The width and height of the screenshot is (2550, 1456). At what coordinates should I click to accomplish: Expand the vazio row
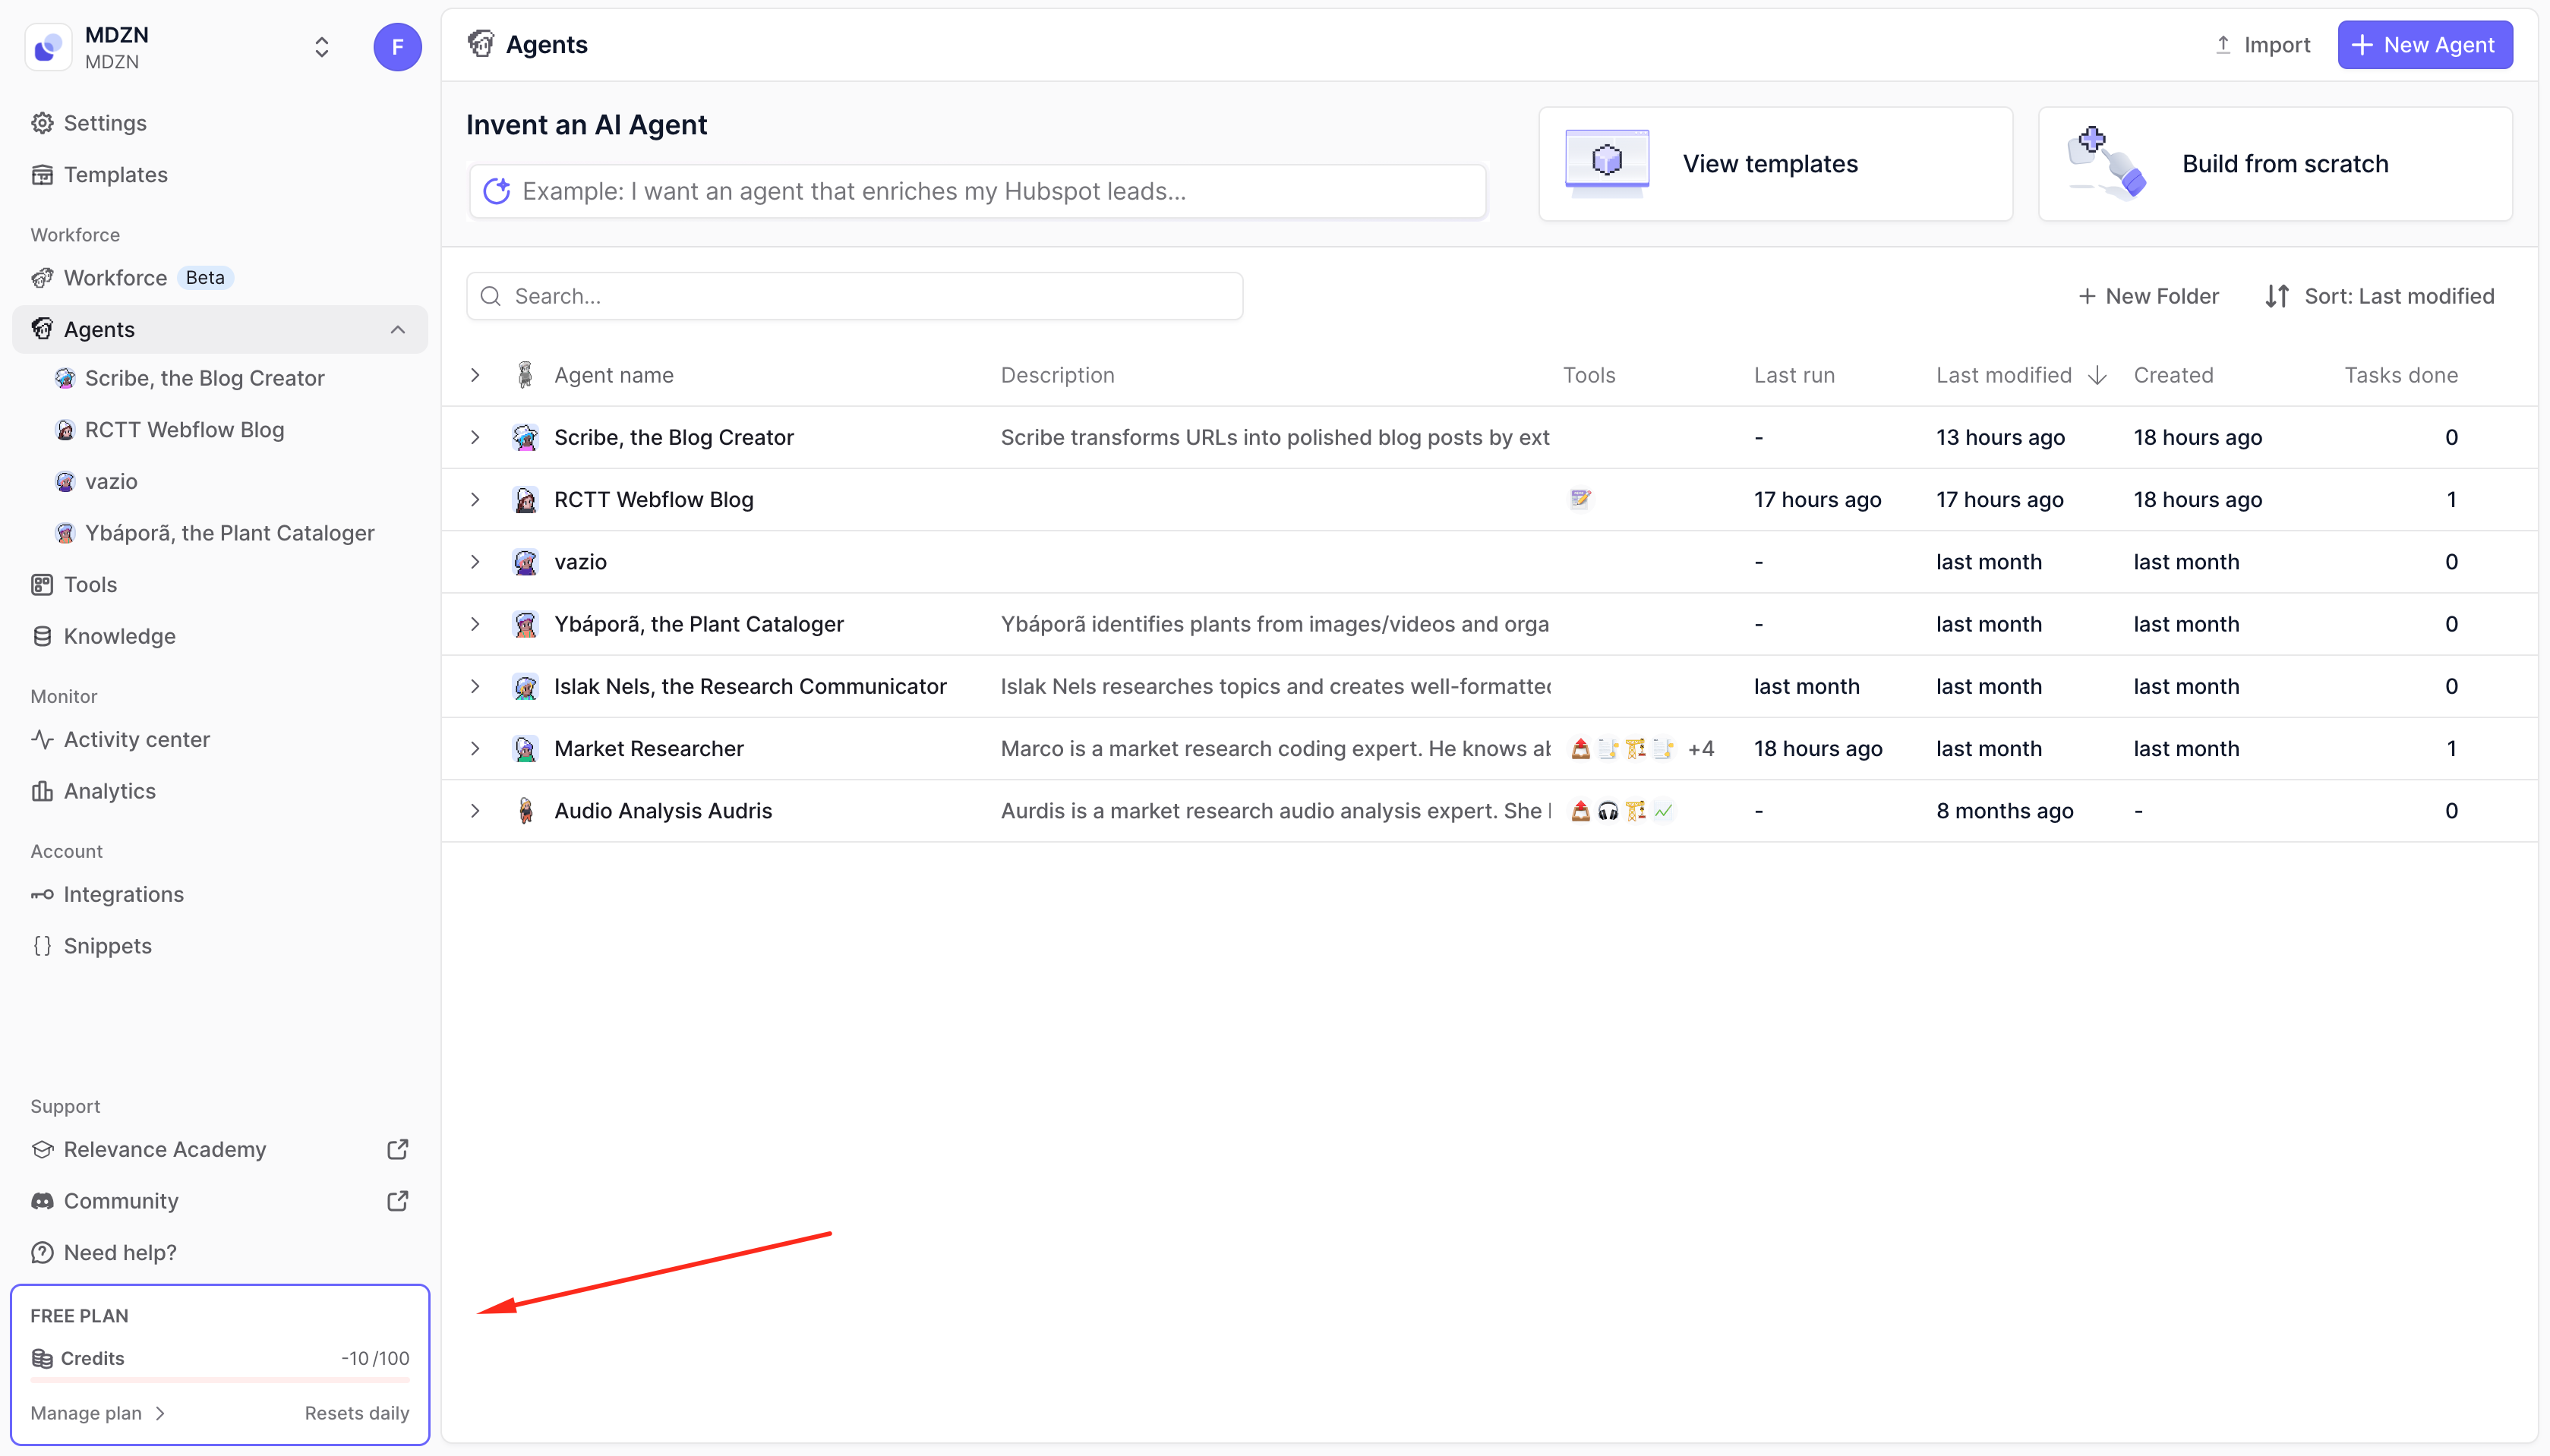[475, 561]
